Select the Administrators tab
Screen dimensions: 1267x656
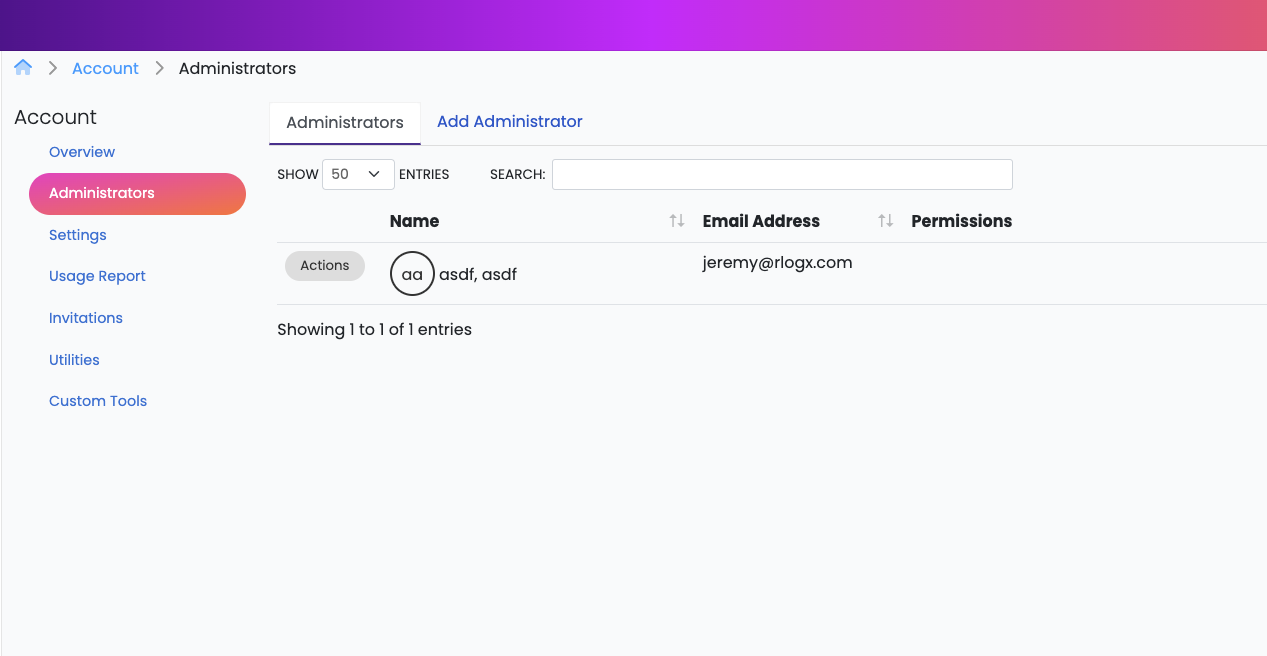[345, 123]
